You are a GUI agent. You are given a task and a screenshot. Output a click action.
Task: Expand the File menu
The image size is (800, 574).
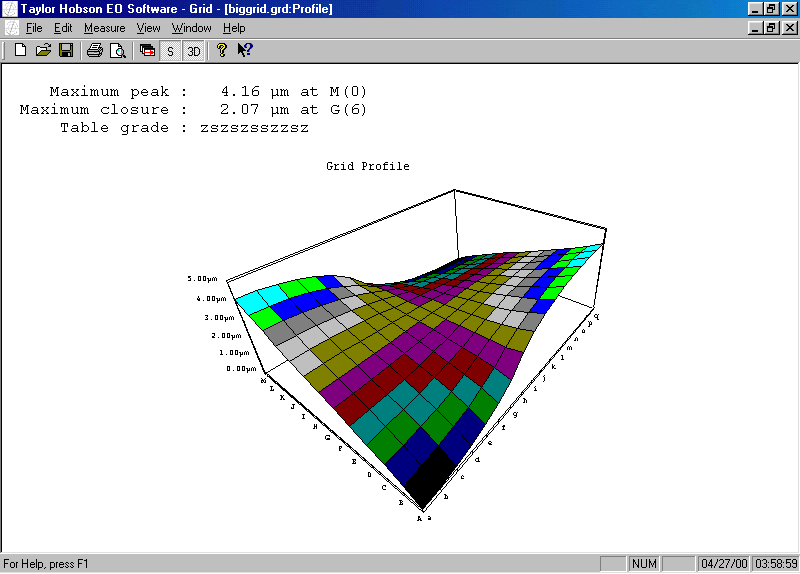pos(34,28)
